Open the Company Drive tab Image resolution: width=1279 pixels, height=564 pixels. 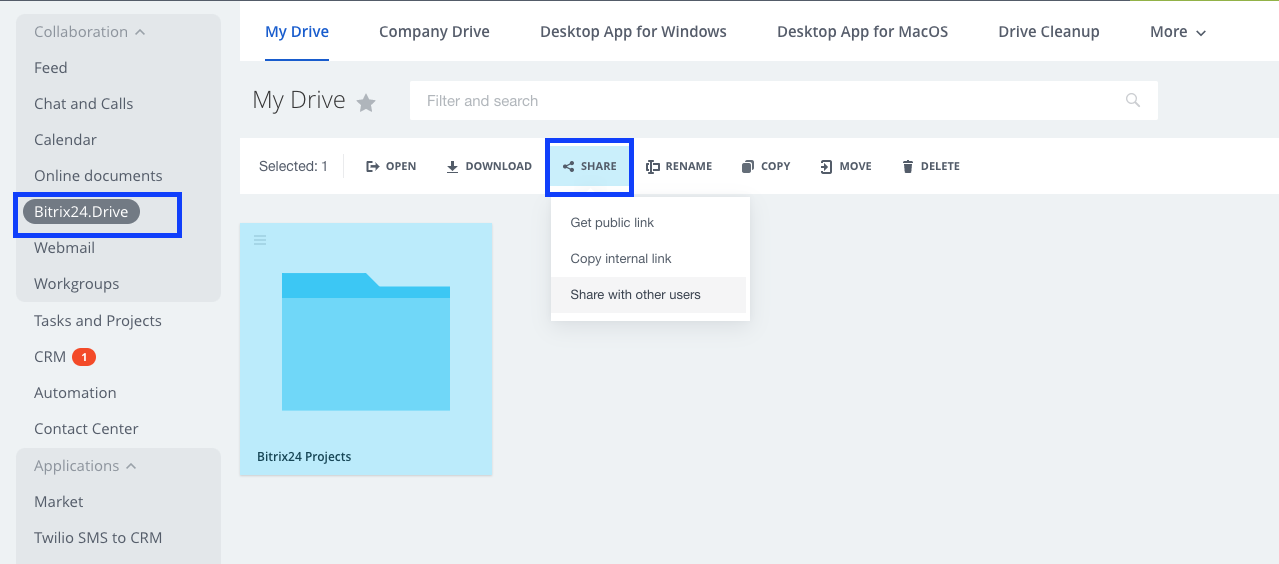point(434,32)
